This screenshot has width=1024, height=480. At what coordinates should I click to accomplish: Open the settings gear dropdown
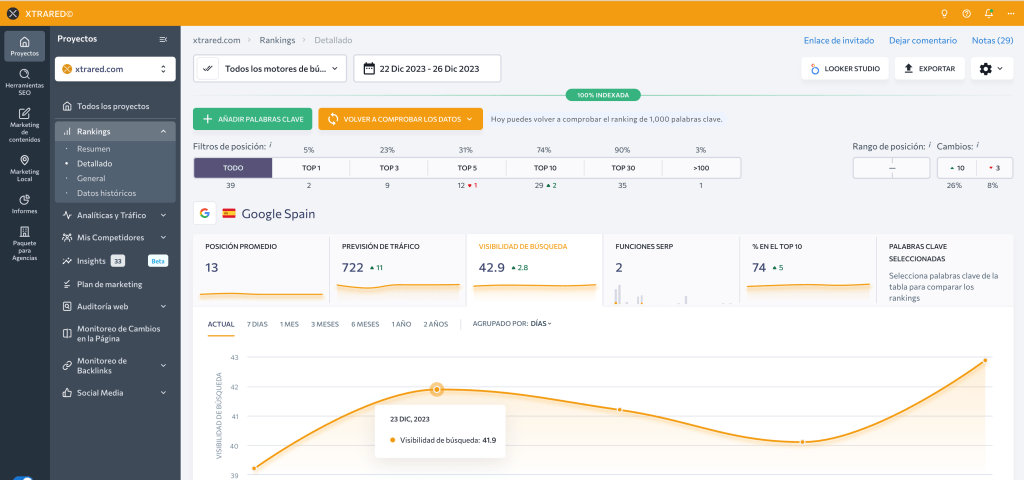[x=992, y=68]
